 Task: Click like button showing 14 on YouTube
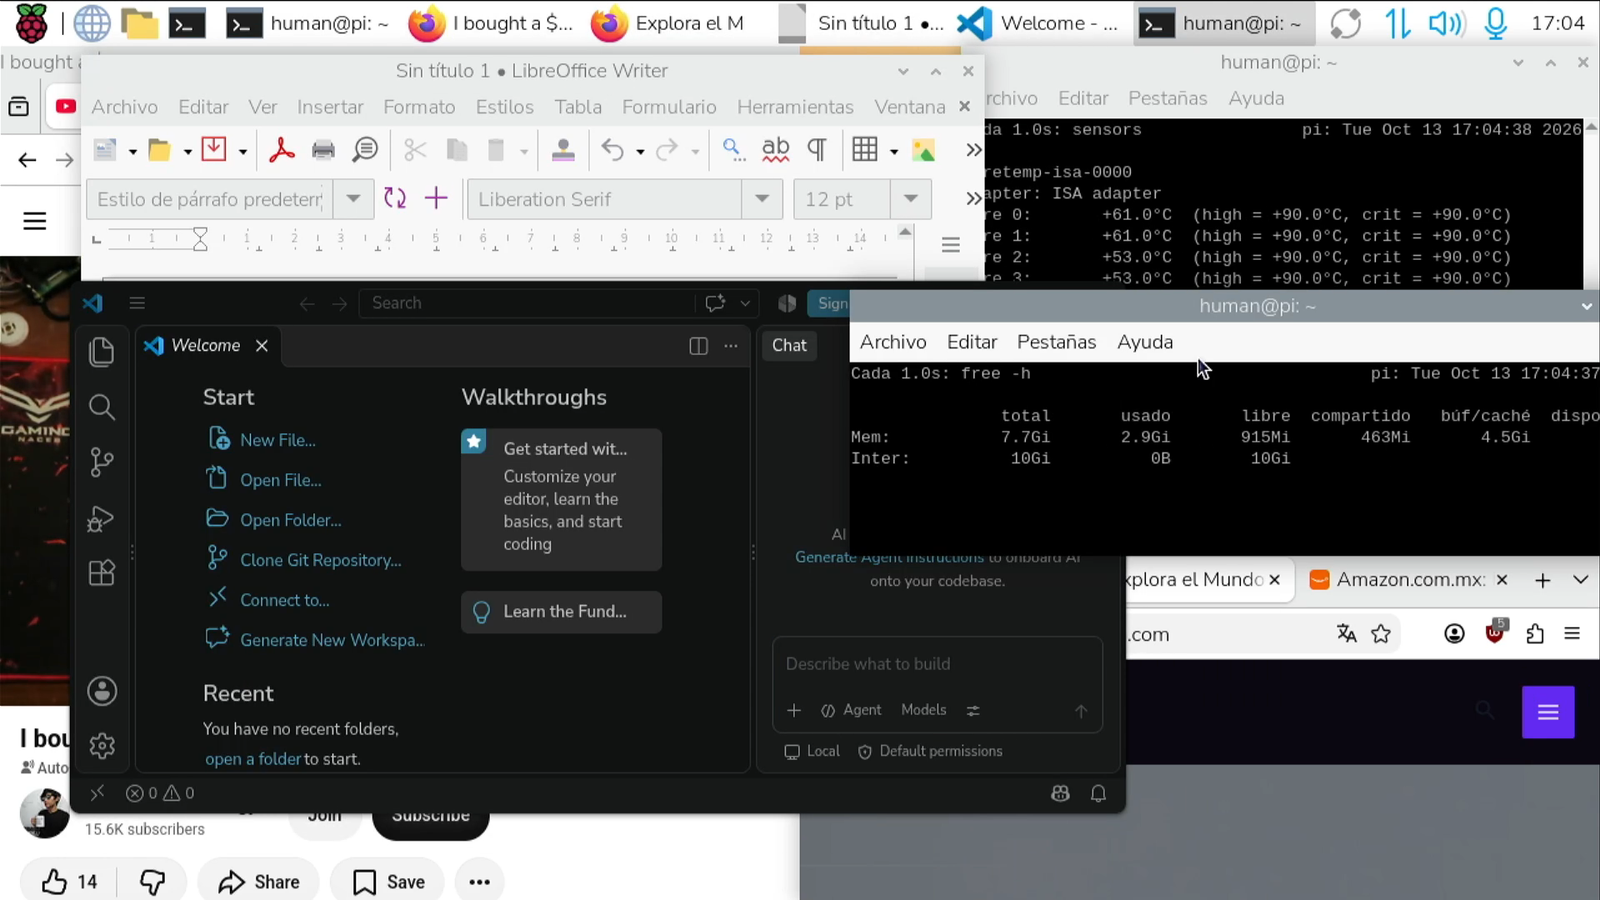tap(69, 881)
